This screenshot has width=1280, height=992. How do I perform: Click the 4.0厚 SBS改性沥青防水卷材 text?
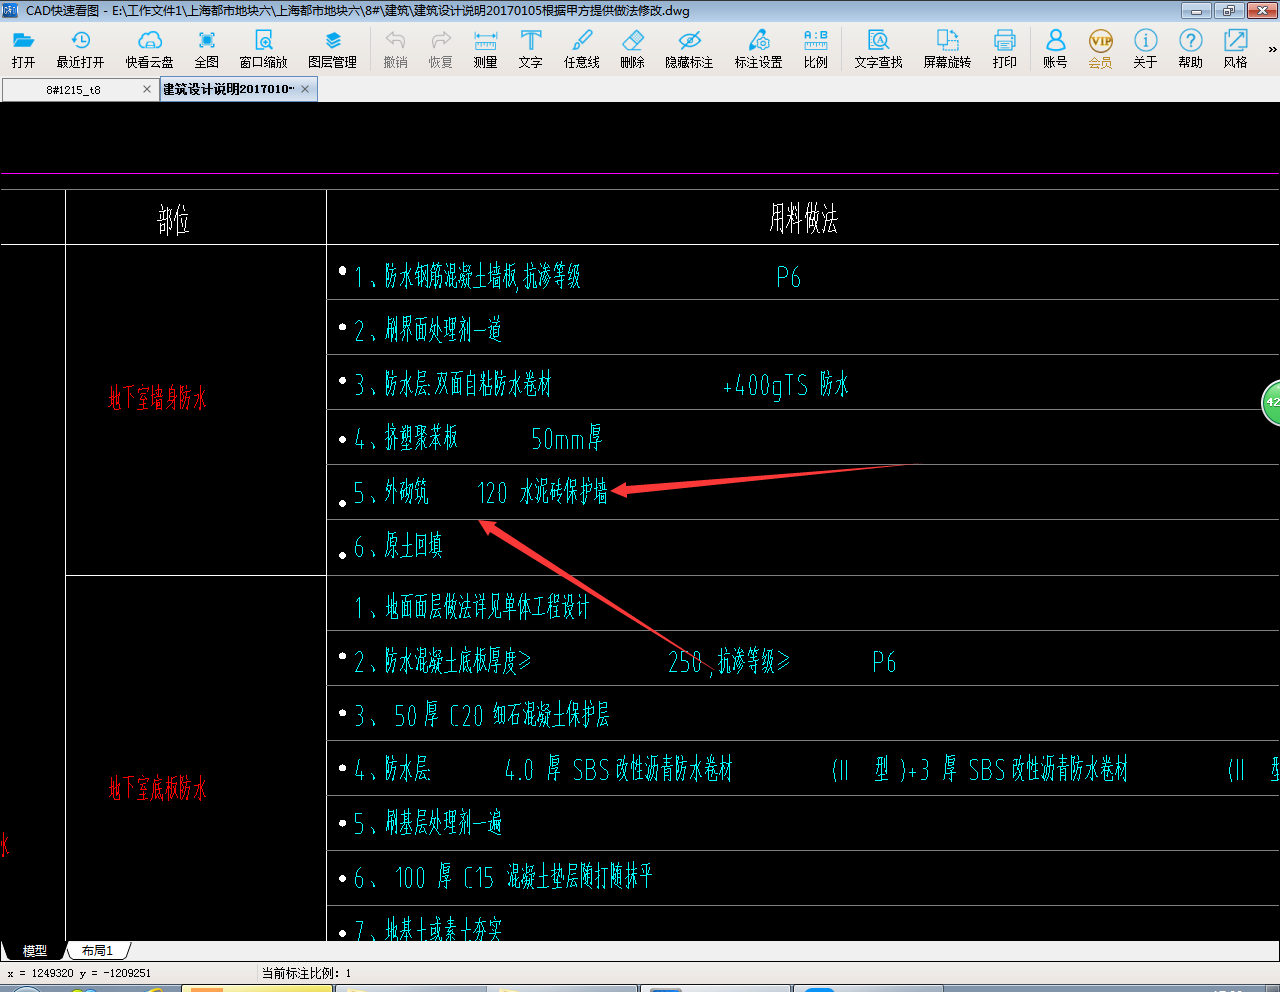click(x=618, y=769)
